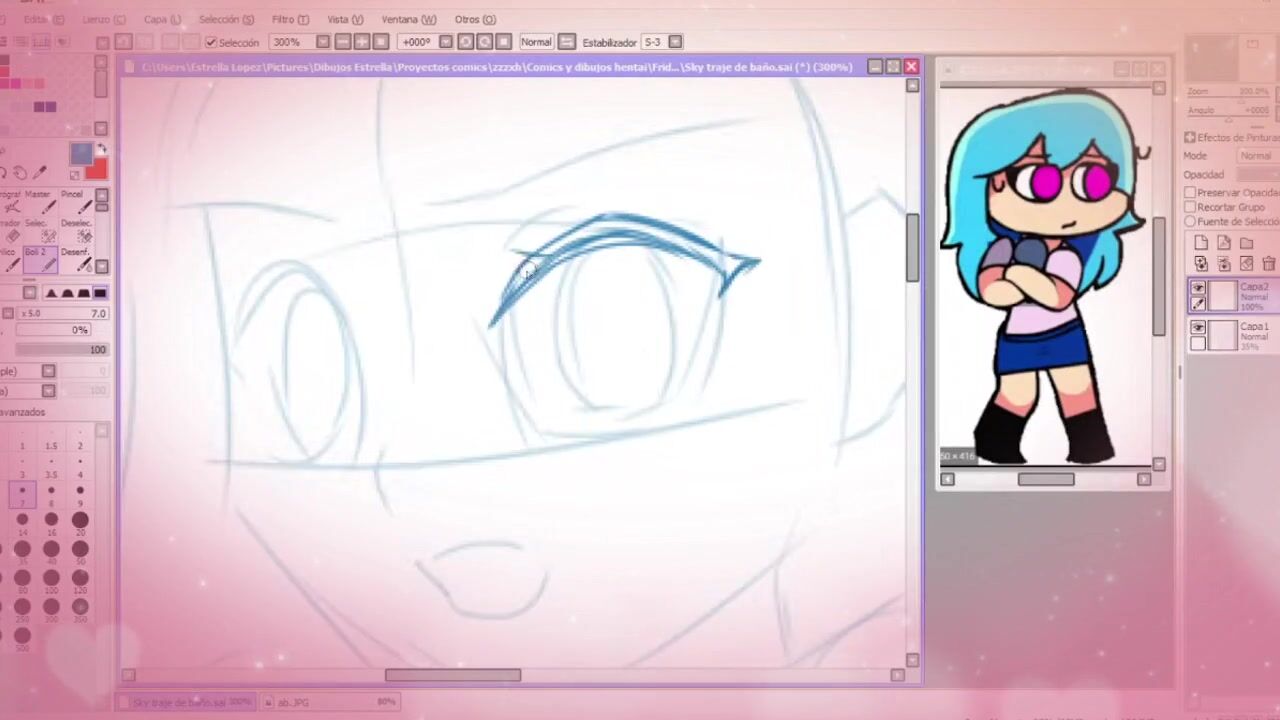Image resolution: width=1280 pixels, height=720 pixels.
Task: Delete the layer with trash icon
Action: [1268, 264]
